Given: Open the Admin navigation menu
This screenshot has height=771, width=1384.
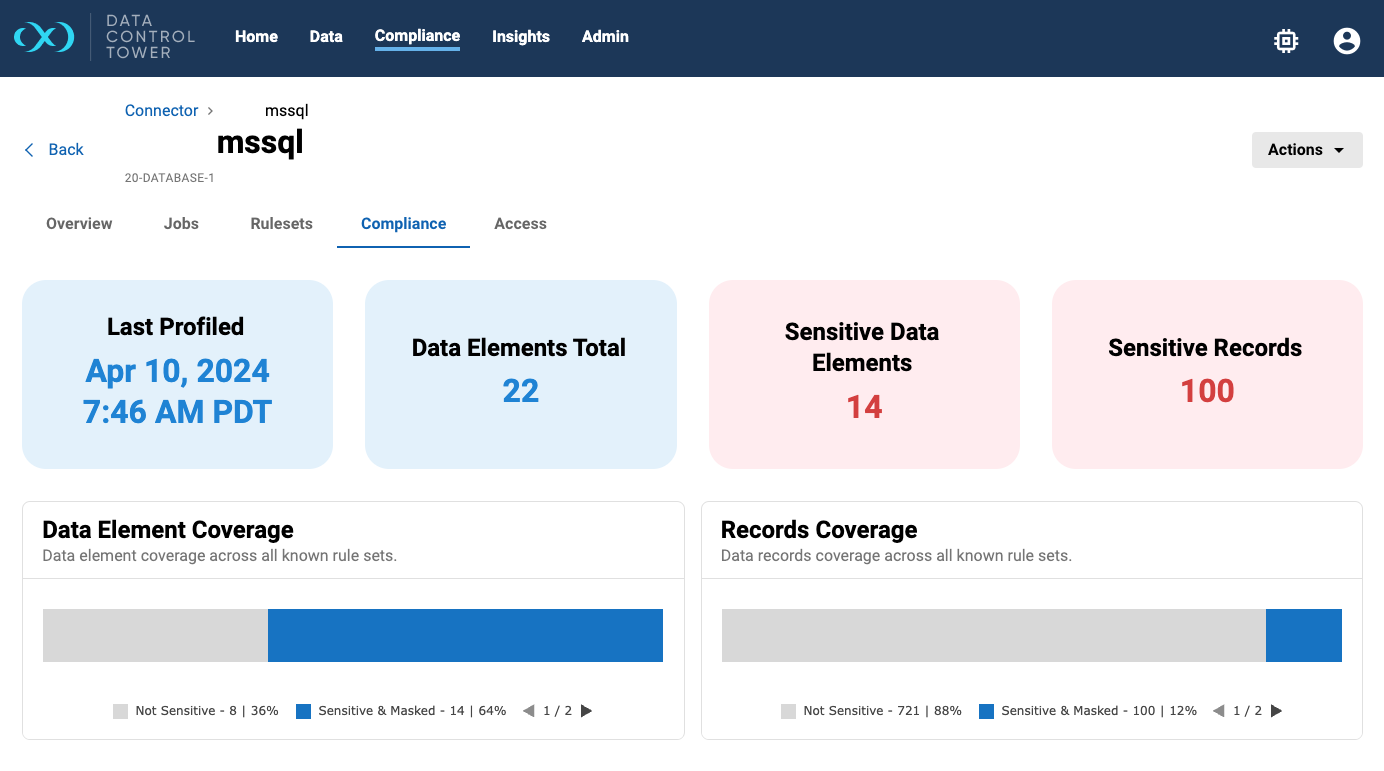Looking at the screenshot, I should 605,37.
